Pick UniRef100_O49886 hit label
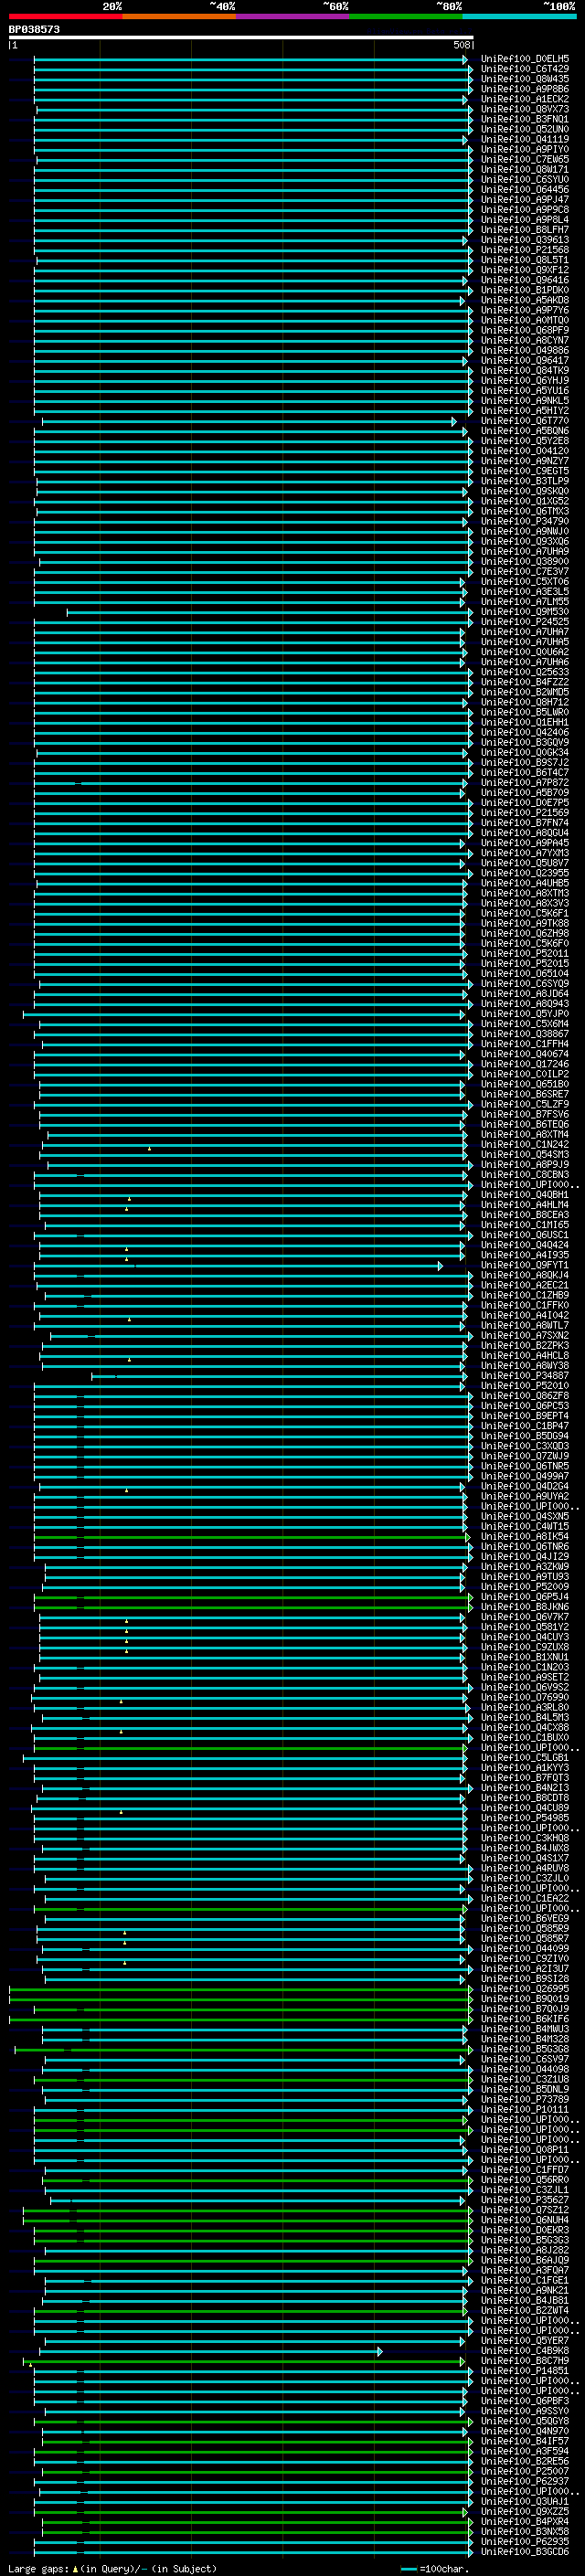 [525, 350]
